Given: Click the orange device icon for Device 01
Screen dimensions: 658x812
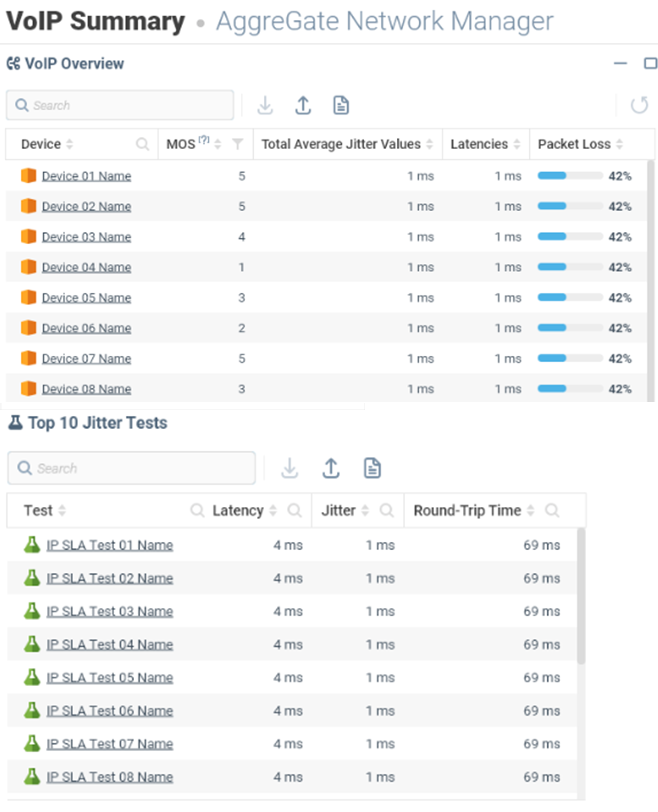Looking at the screenshot, I should tap(28, 176).
